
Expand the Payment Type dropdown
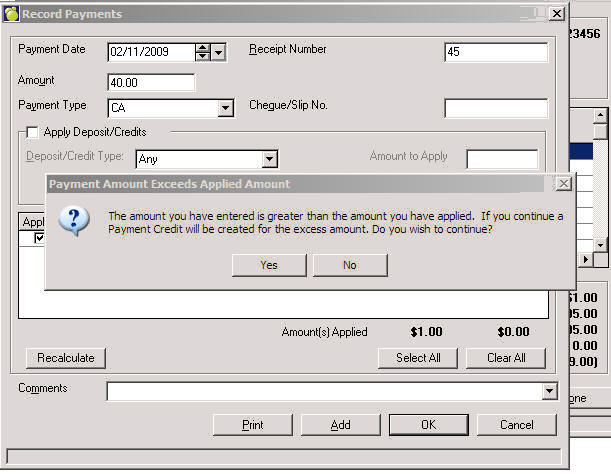(x=225, y=108)
